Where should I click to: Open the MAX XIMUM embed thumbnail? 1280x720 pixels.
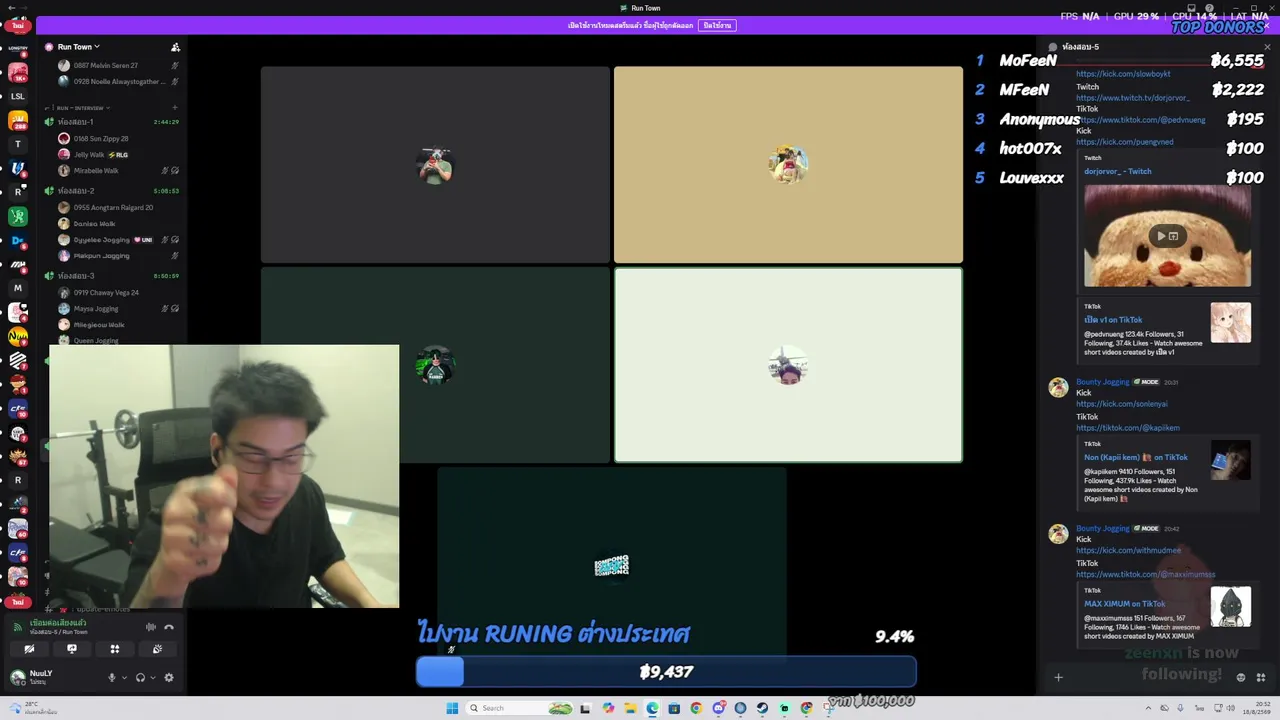click(1230, 607)
